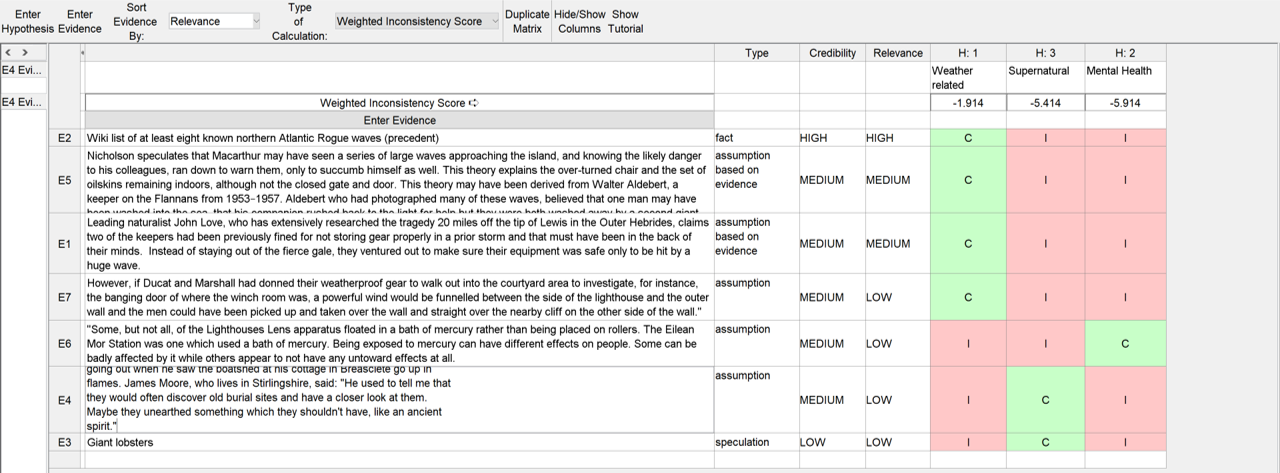Click the Relevance column header
The height and width of the screenshot is (473, 1280).
tap(897, 53)
